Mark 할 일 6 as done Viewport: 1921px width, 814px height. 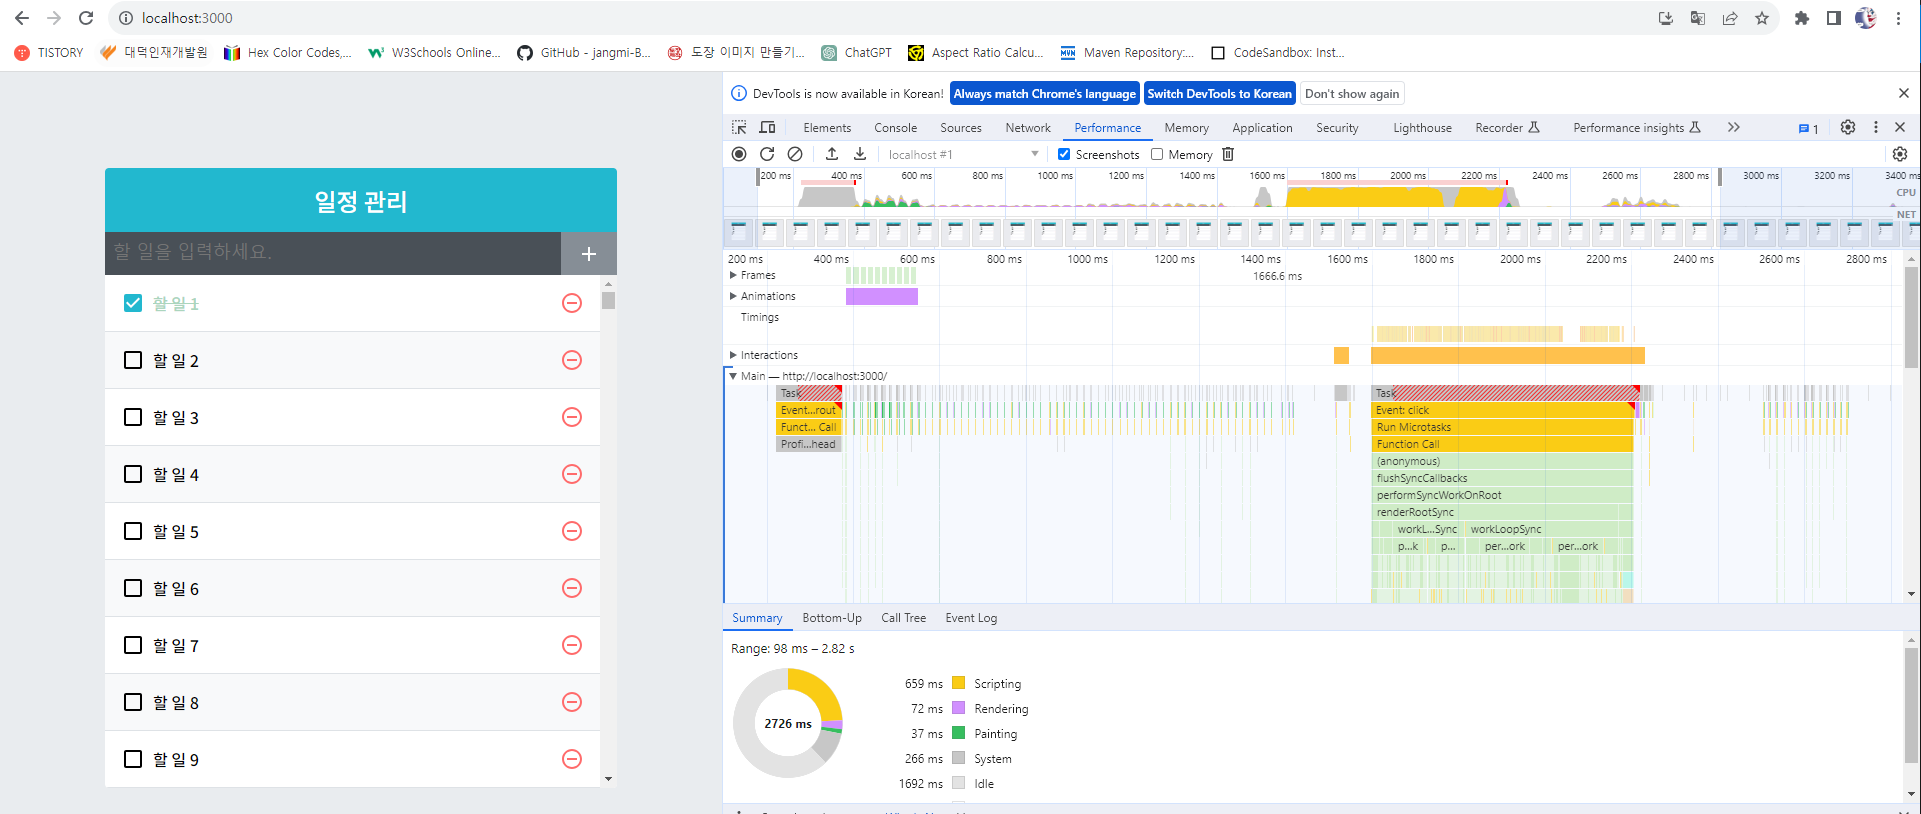(133, 588)
